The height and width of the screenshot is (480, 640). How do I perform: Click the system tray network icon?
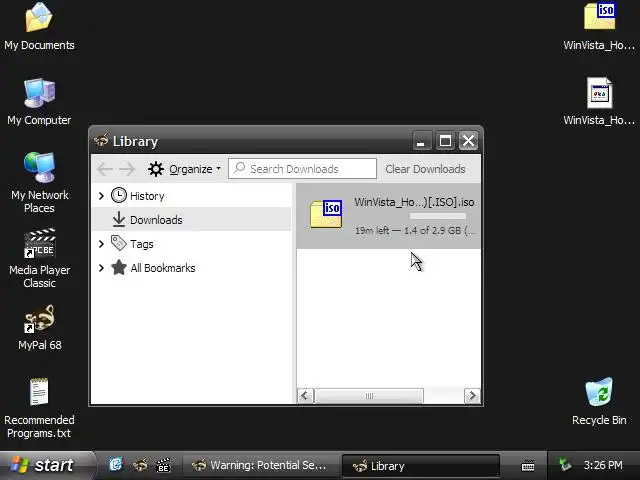(565, 464)
